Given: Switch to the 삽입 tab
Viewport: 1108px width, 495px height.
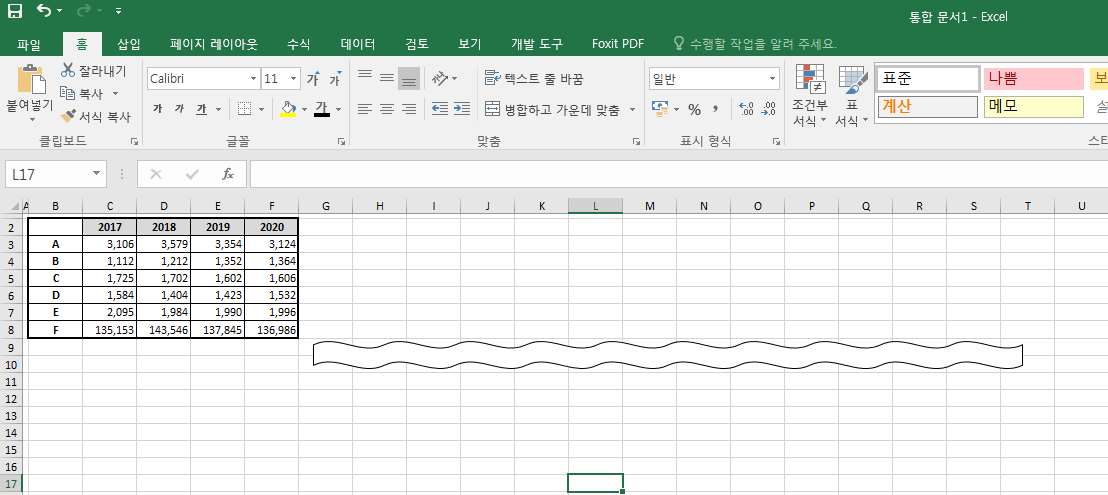Looking at the screenshot, I should tap(129, 44).
